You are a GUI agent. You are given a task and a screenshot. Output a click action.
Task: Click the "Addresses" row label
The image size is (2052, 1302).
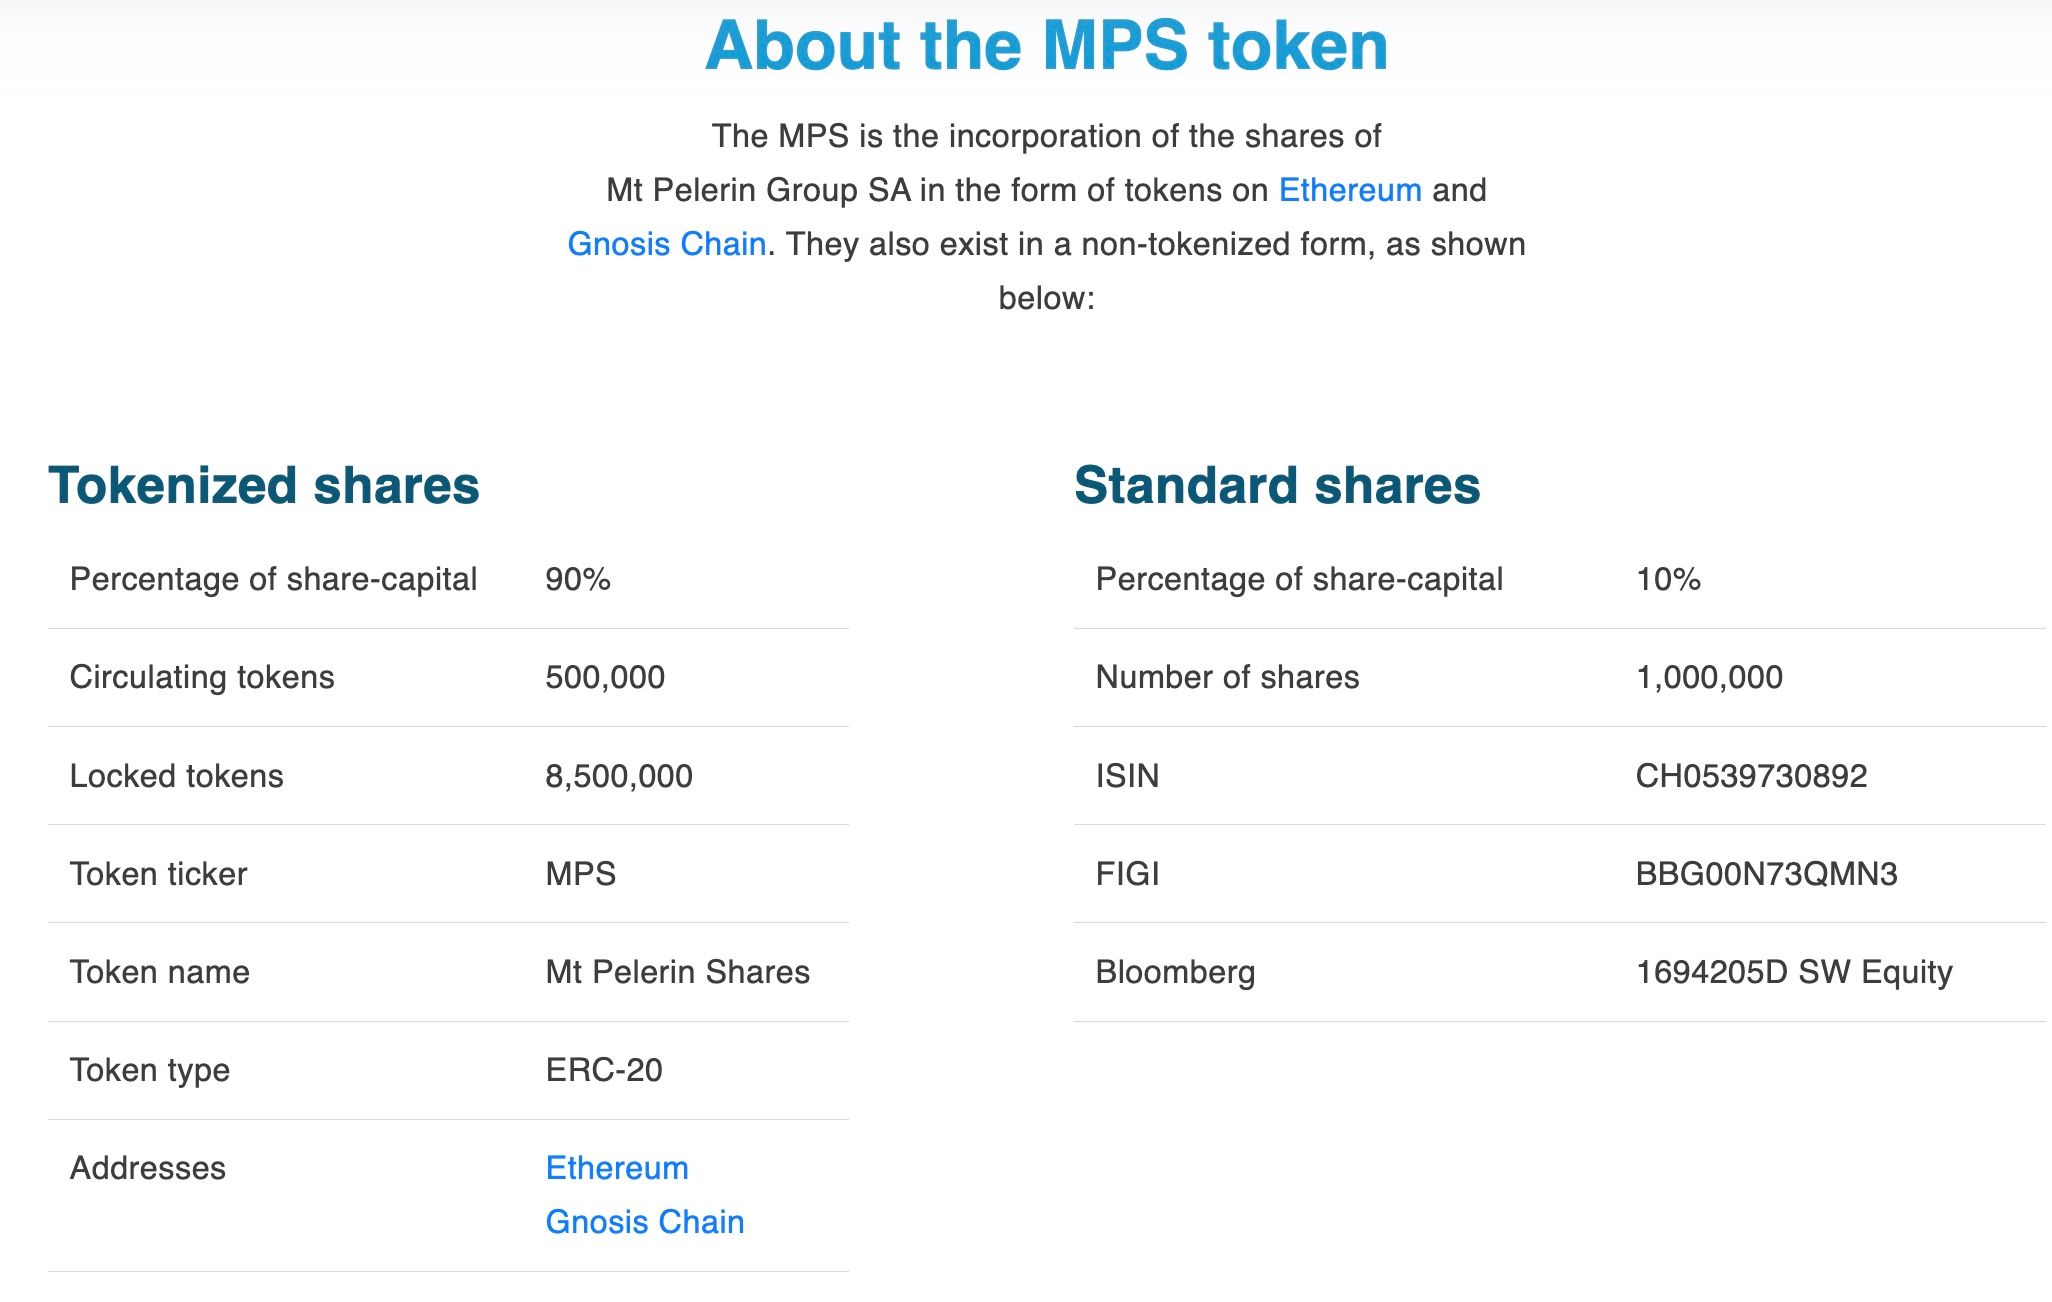(x=147, y=1168)
